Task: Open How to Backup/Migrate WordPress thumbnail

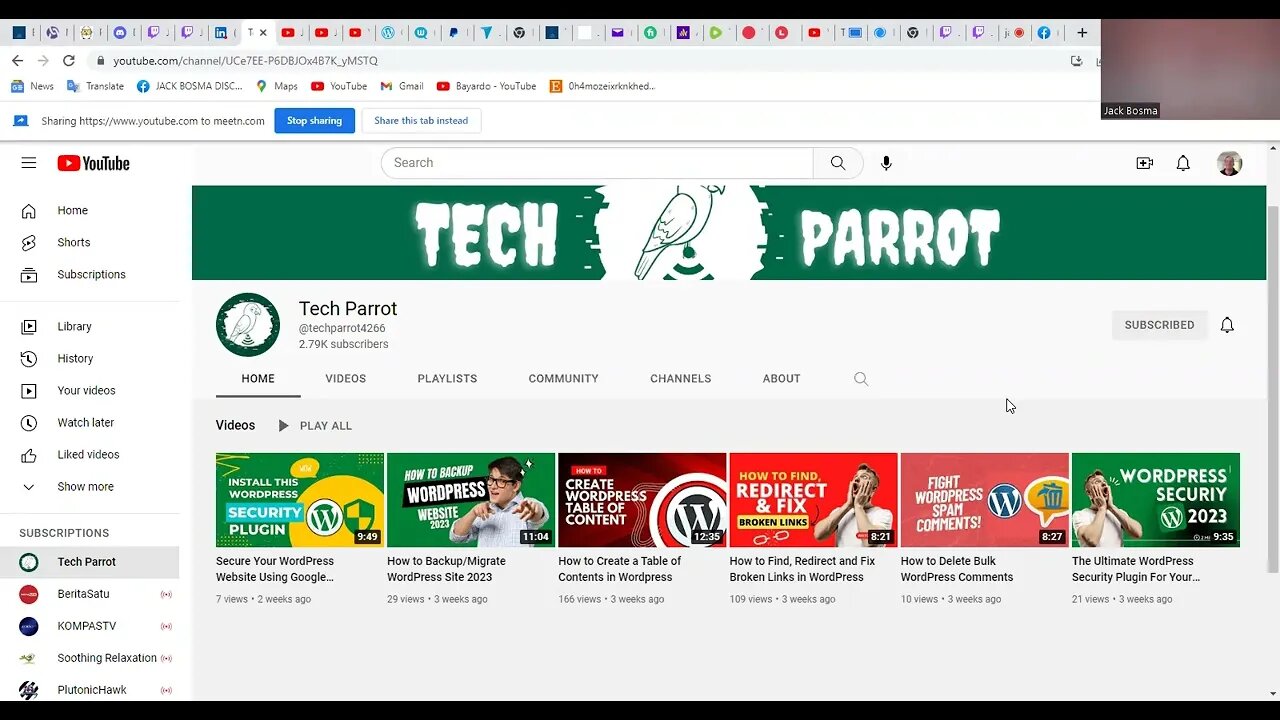Action: pyautogui.click(x=471, y=500)
